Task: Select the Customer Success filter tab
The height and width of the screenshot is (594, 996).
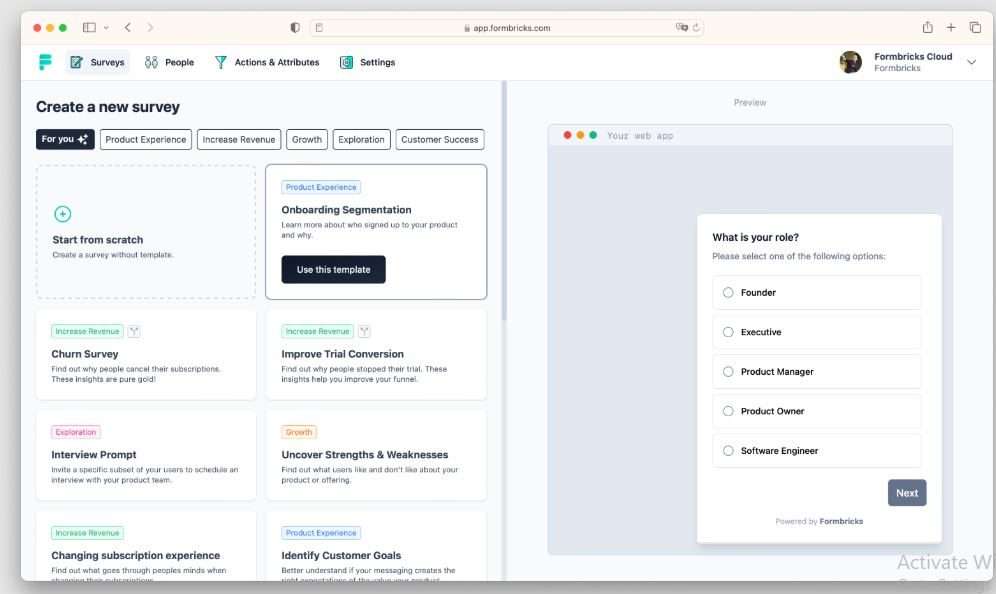Action: coord(440,139)
